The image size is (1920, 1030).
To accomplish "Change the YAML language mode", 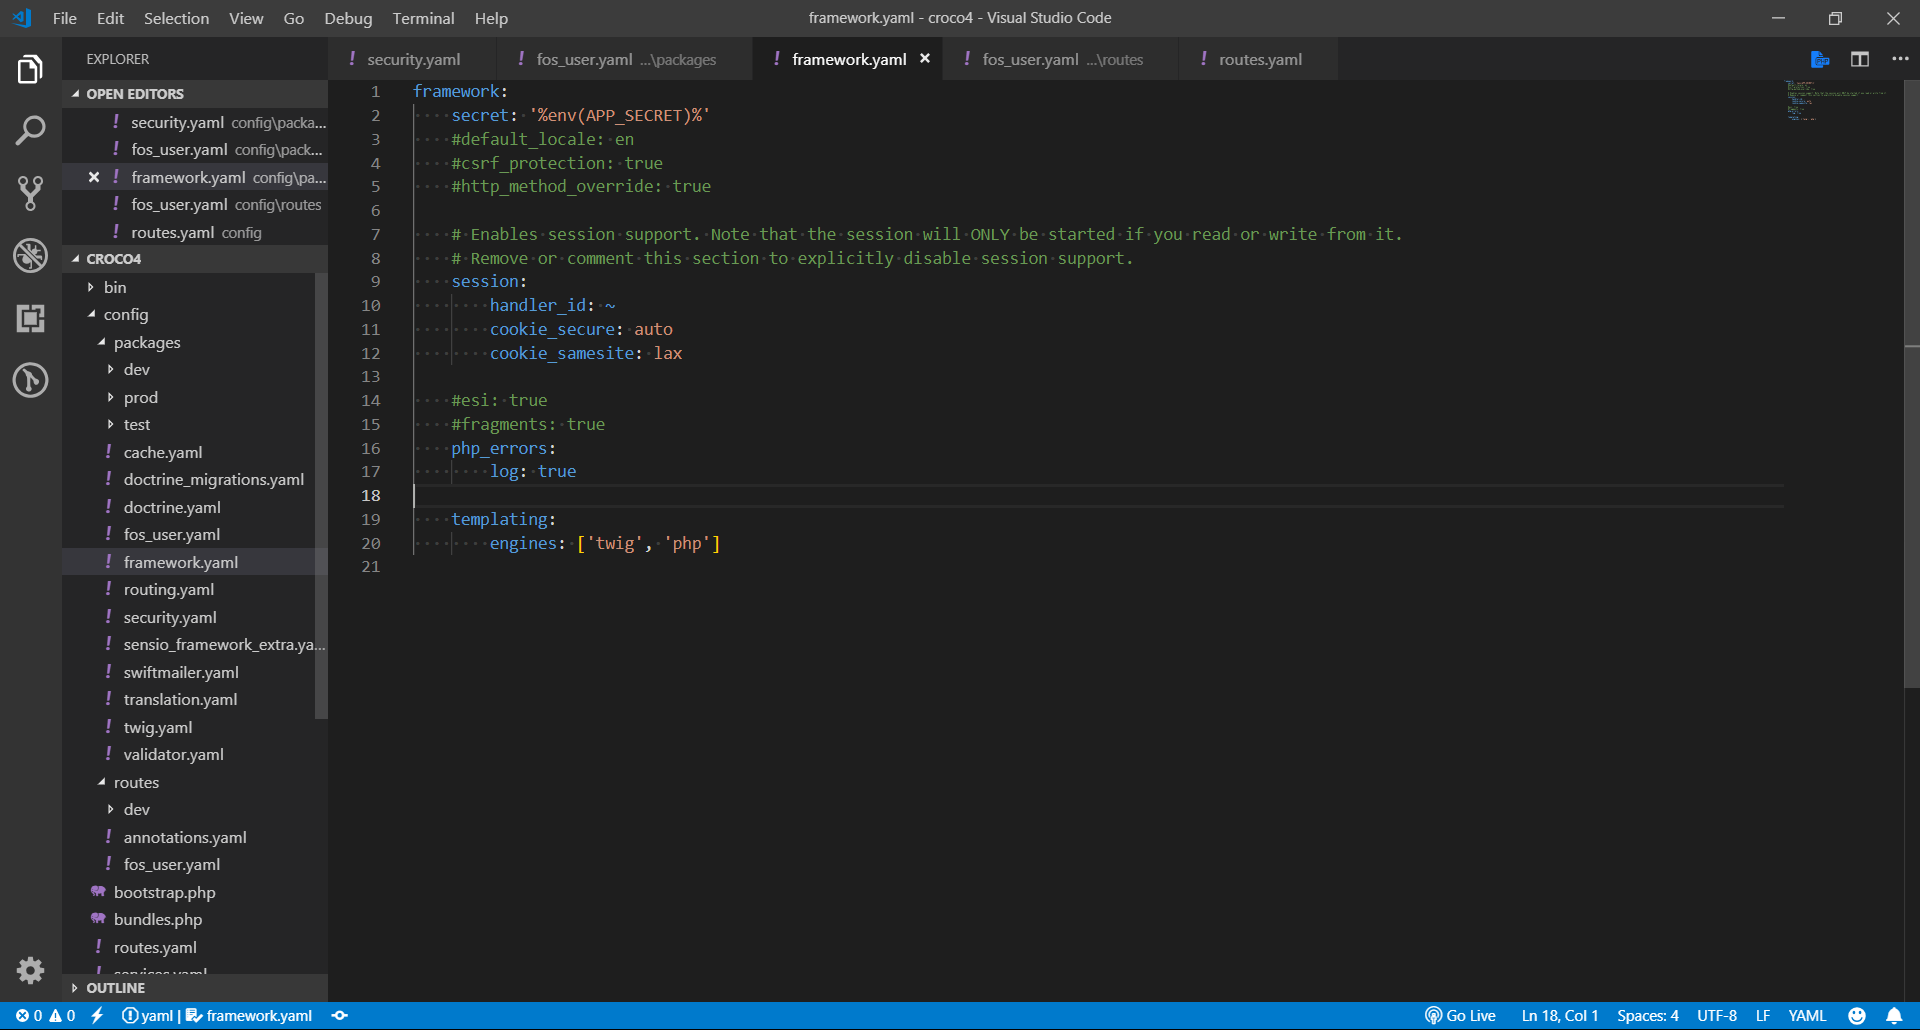I will pos(1807,1016).
